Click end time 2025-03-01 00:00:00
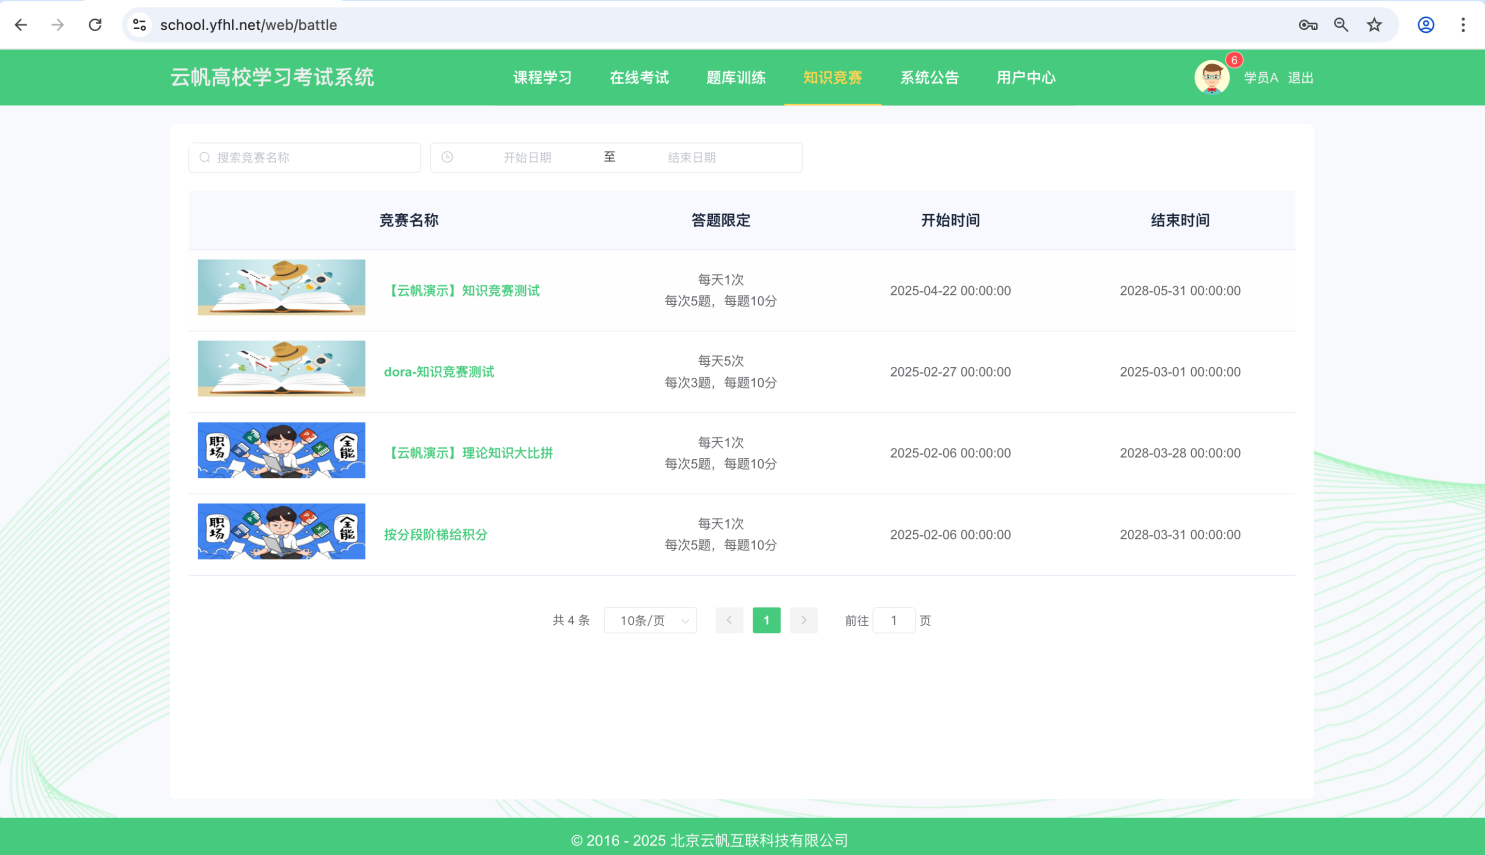 (x=1181, y=372)
